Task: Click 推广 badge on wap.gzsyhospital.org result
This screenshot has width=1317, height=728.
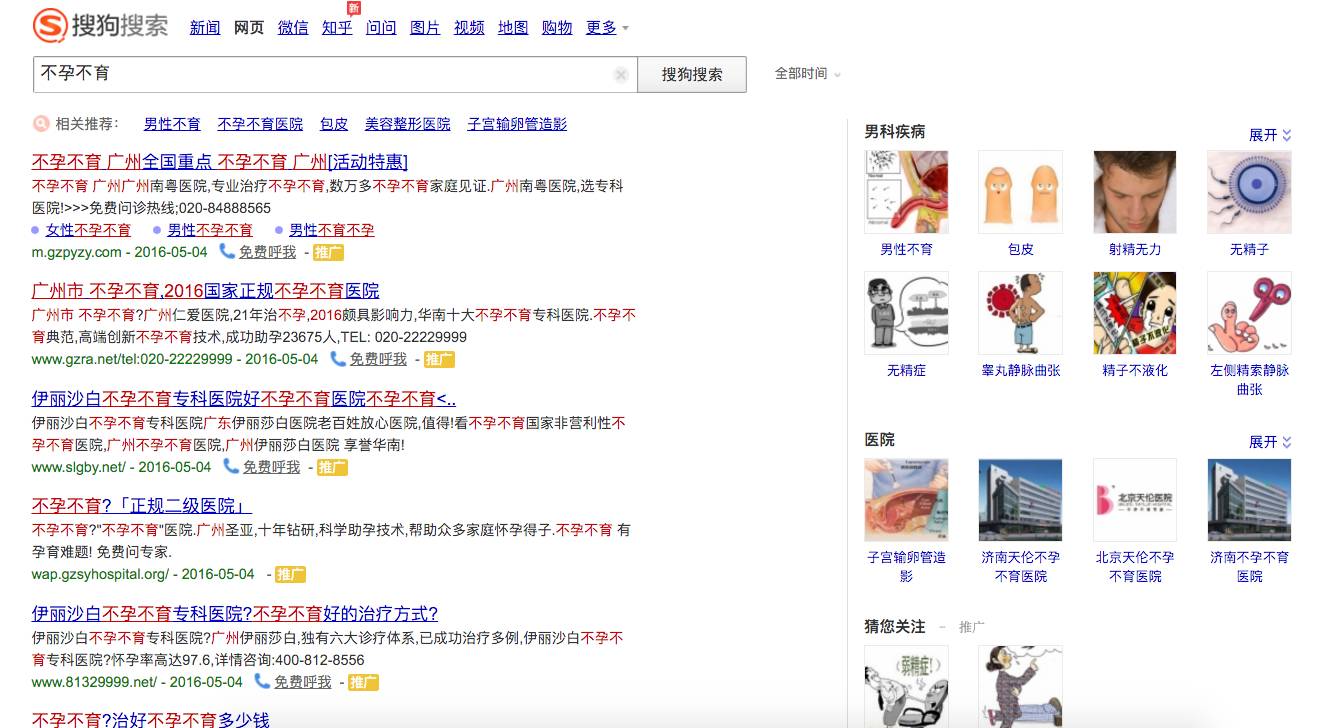Action: click(x=291, y=574)
